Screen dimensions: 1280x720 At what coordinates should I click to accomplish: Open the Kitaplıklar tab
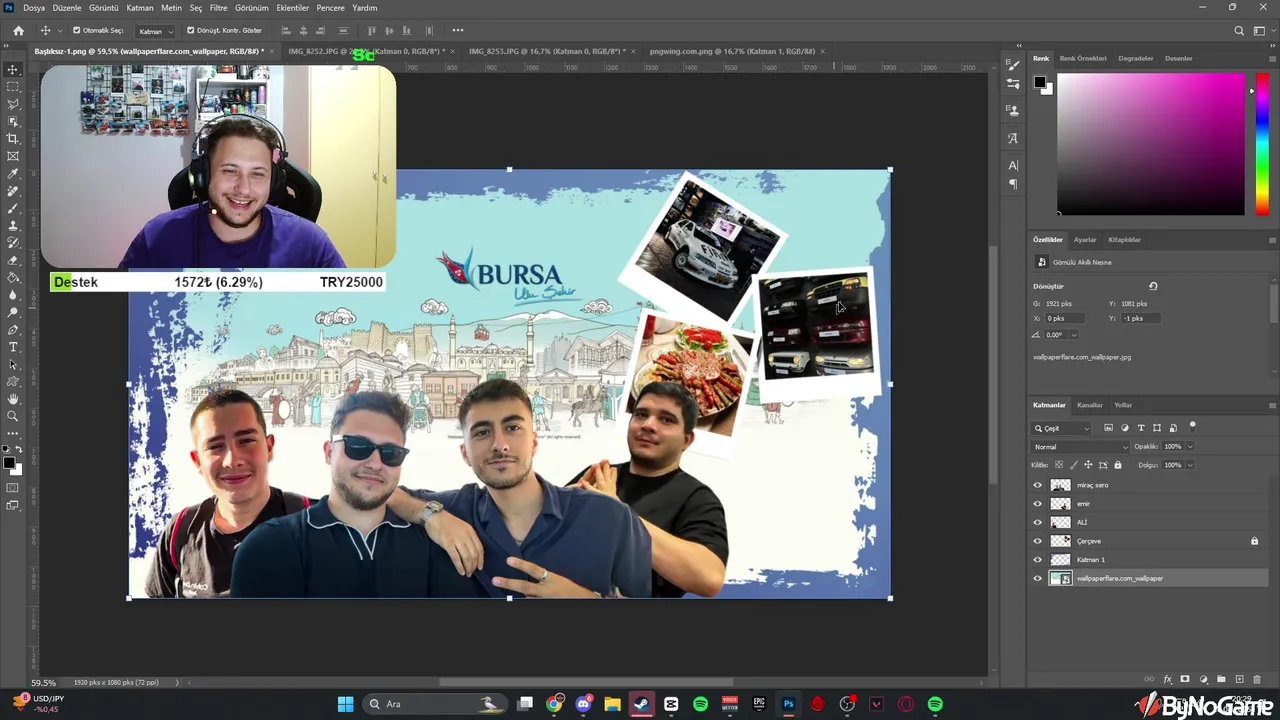pos(1124,240)
